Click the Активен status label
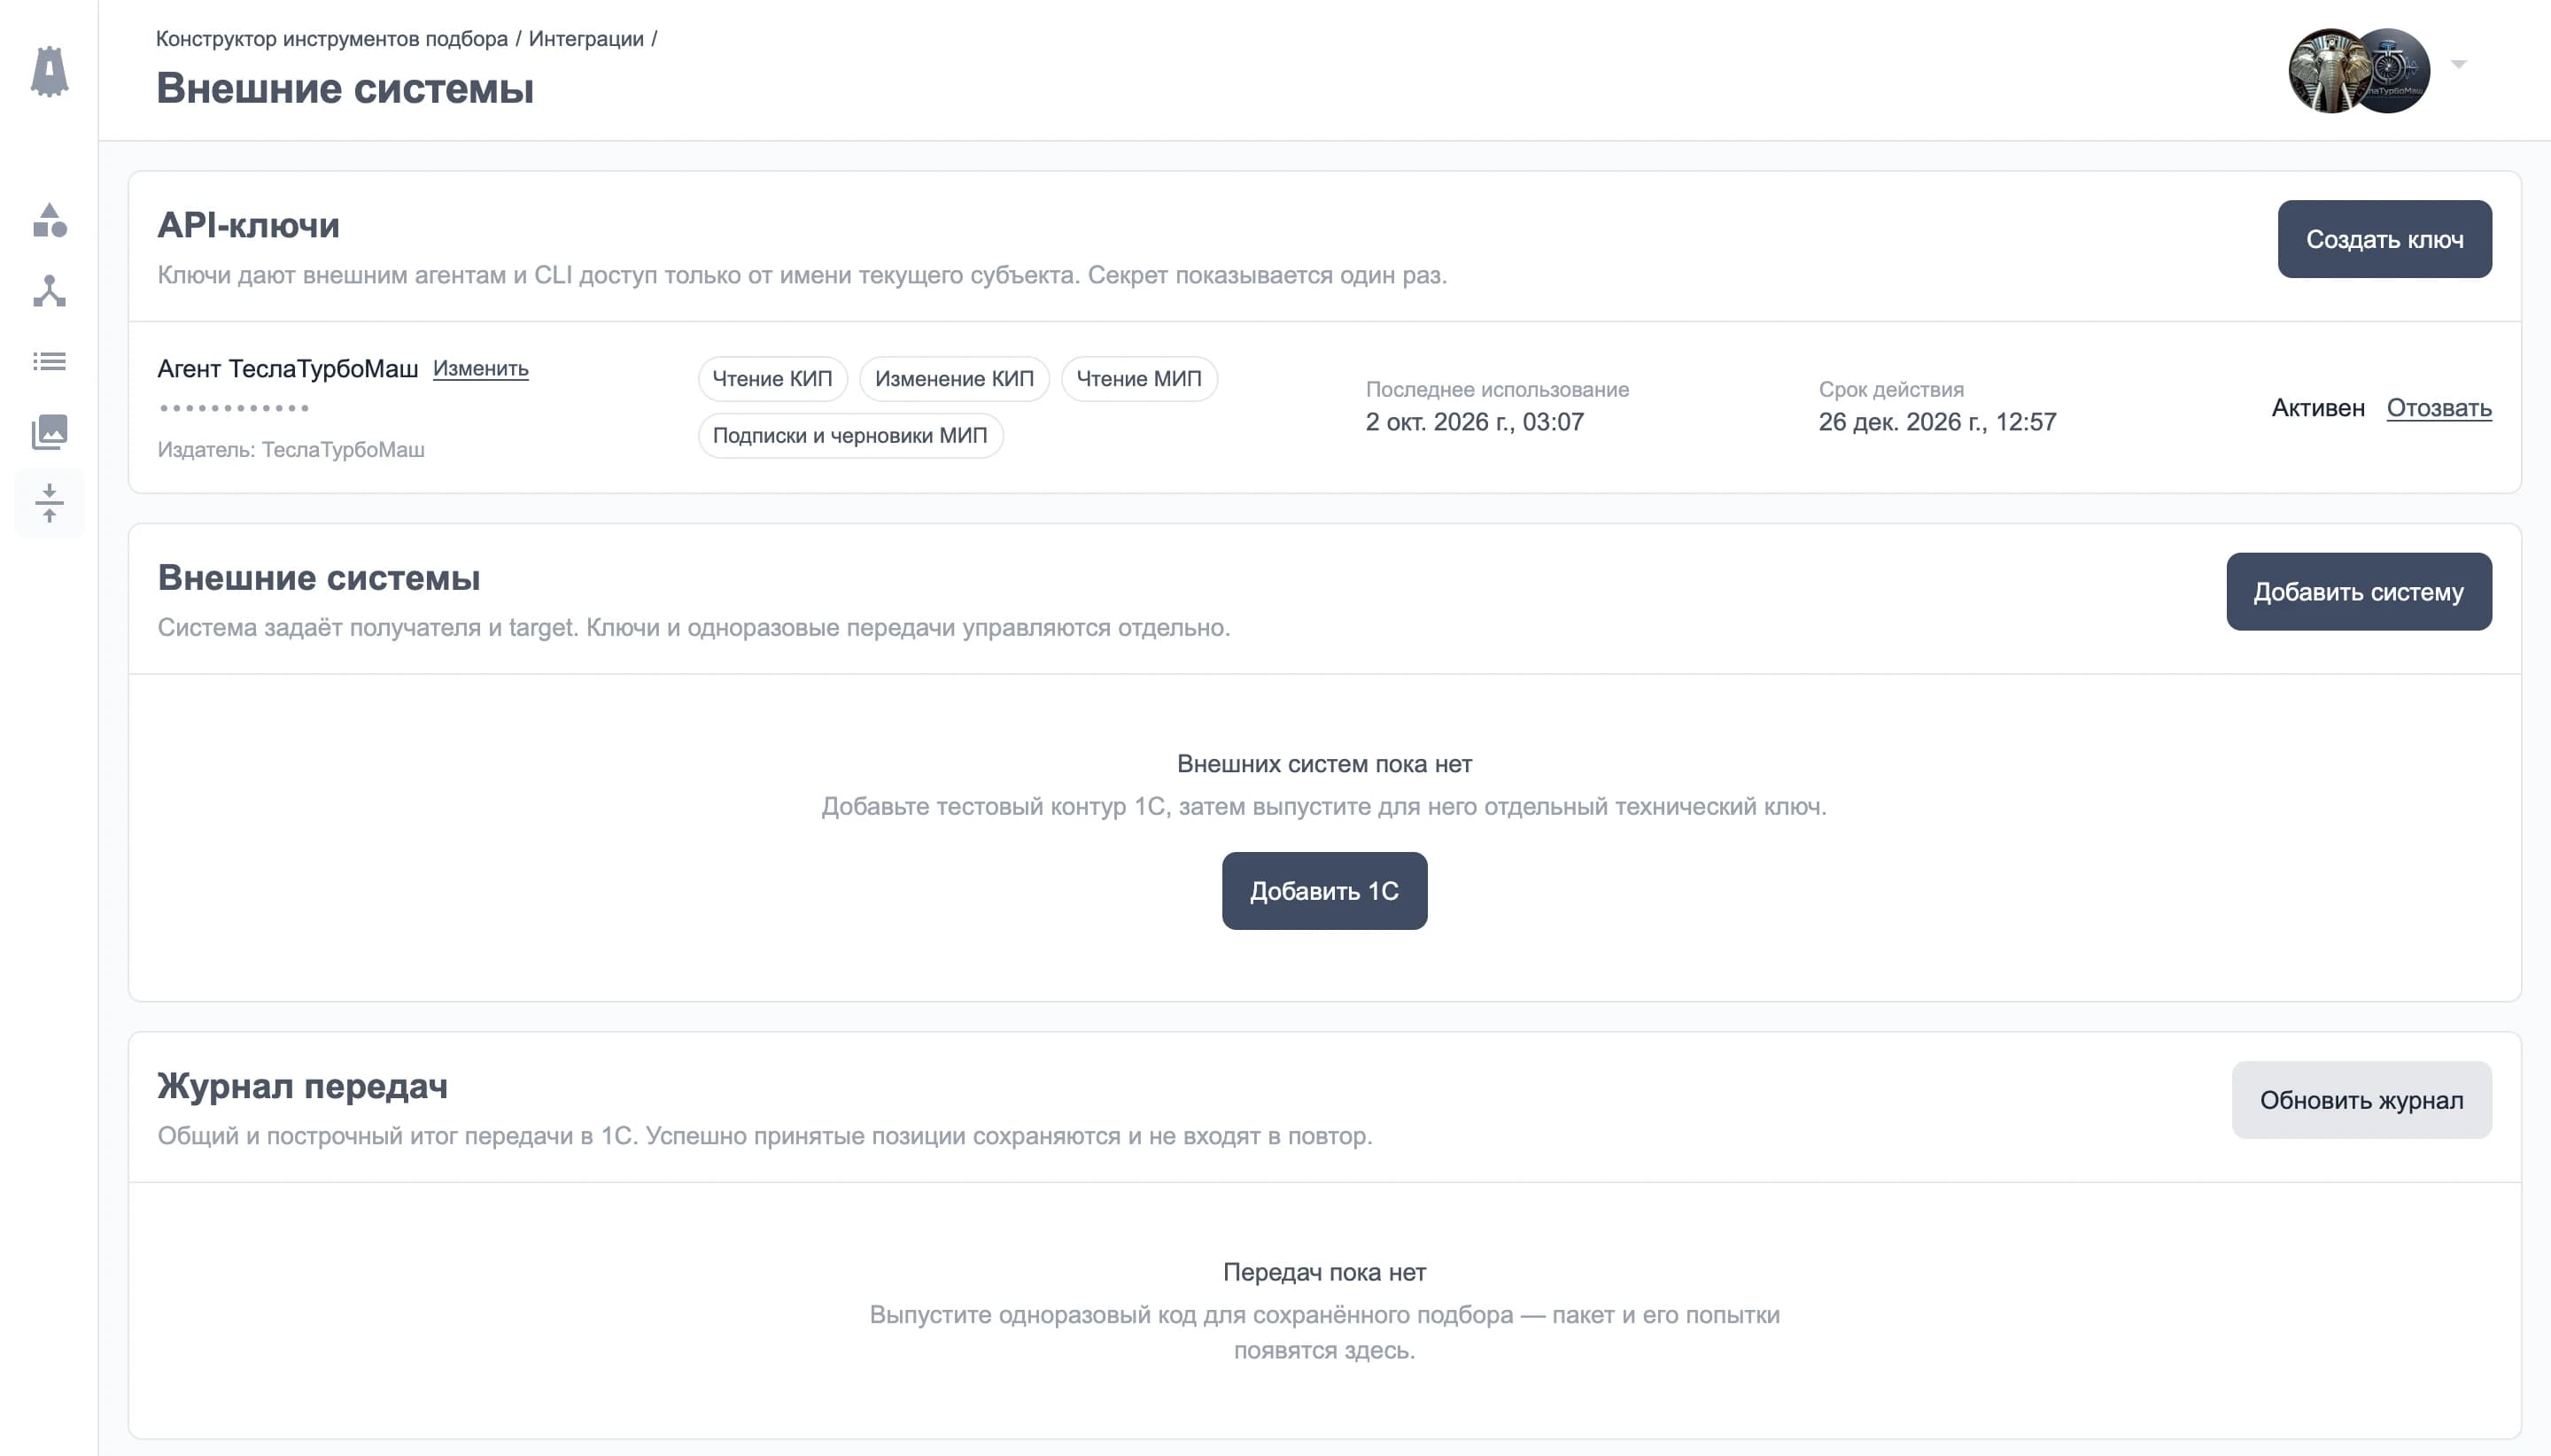The image size is (2551, 1456). (x=2317, y=408)
